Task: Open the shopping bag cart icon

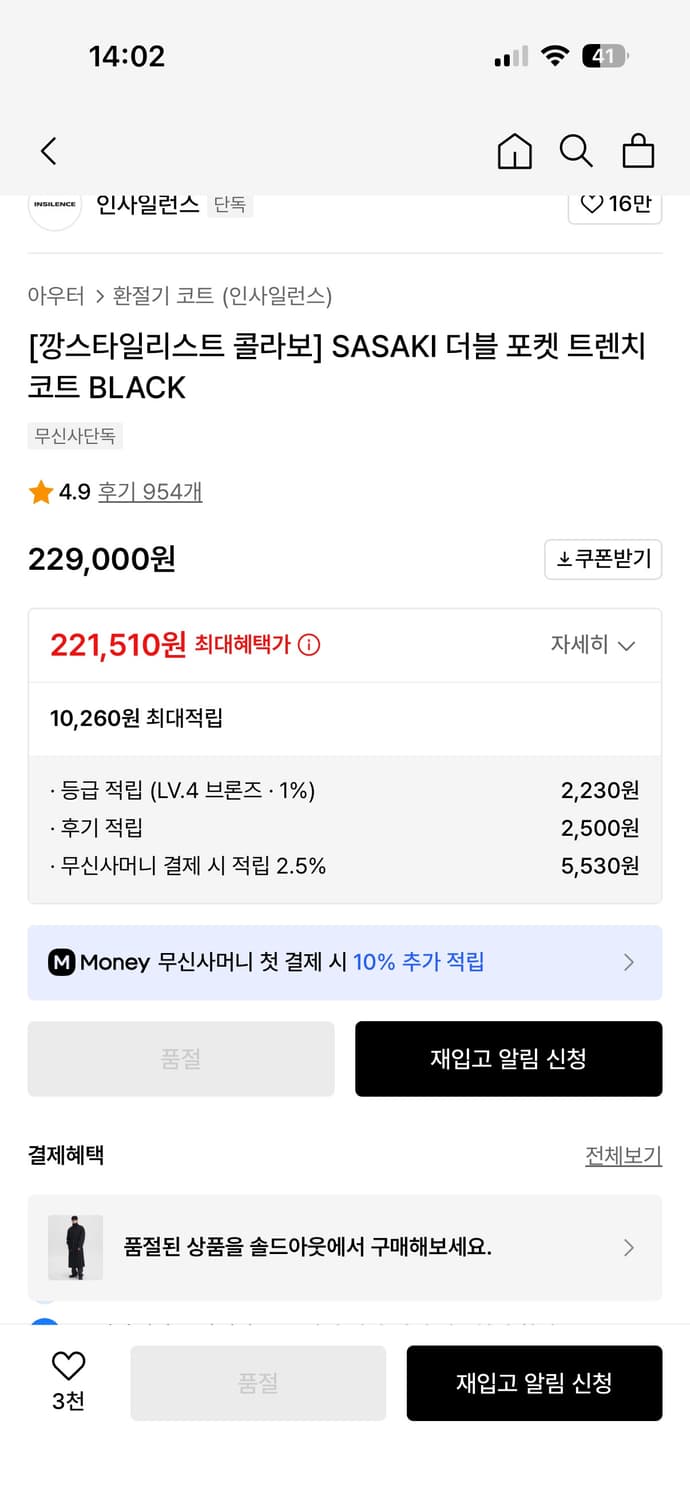Action: (x=638, y=151)
